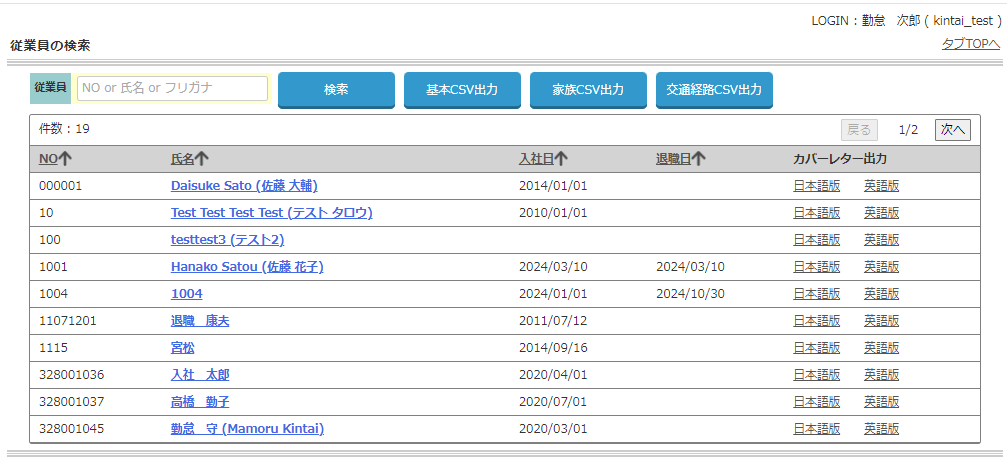Jump to タブTOPへ link

click(970, 45)
